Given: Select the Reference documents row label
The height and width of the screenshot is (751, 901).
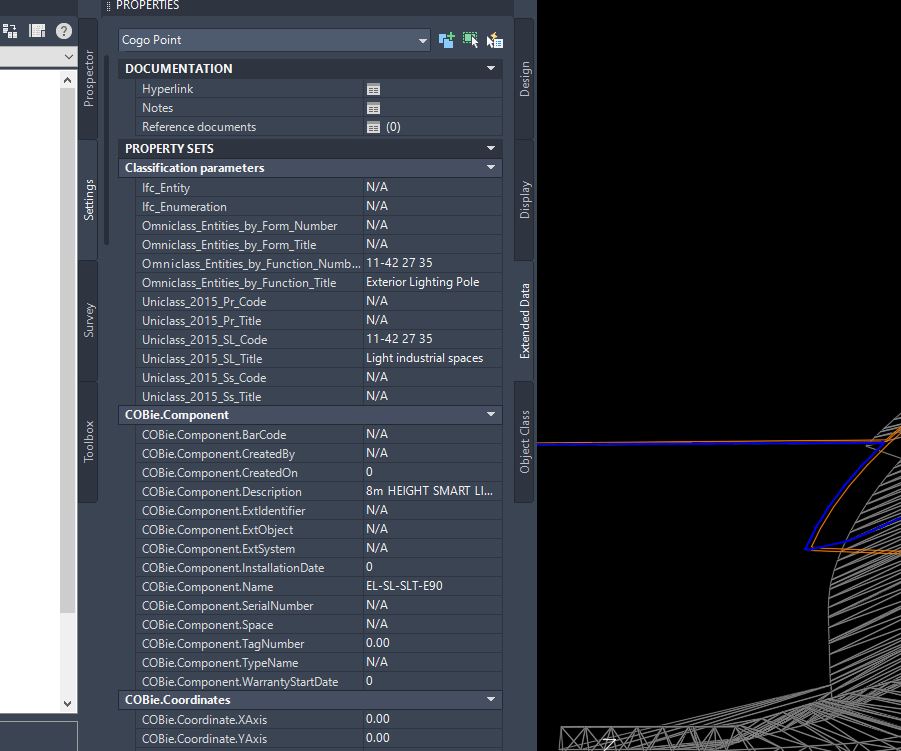Looking at the screenshot, I should tap(199, 127).
